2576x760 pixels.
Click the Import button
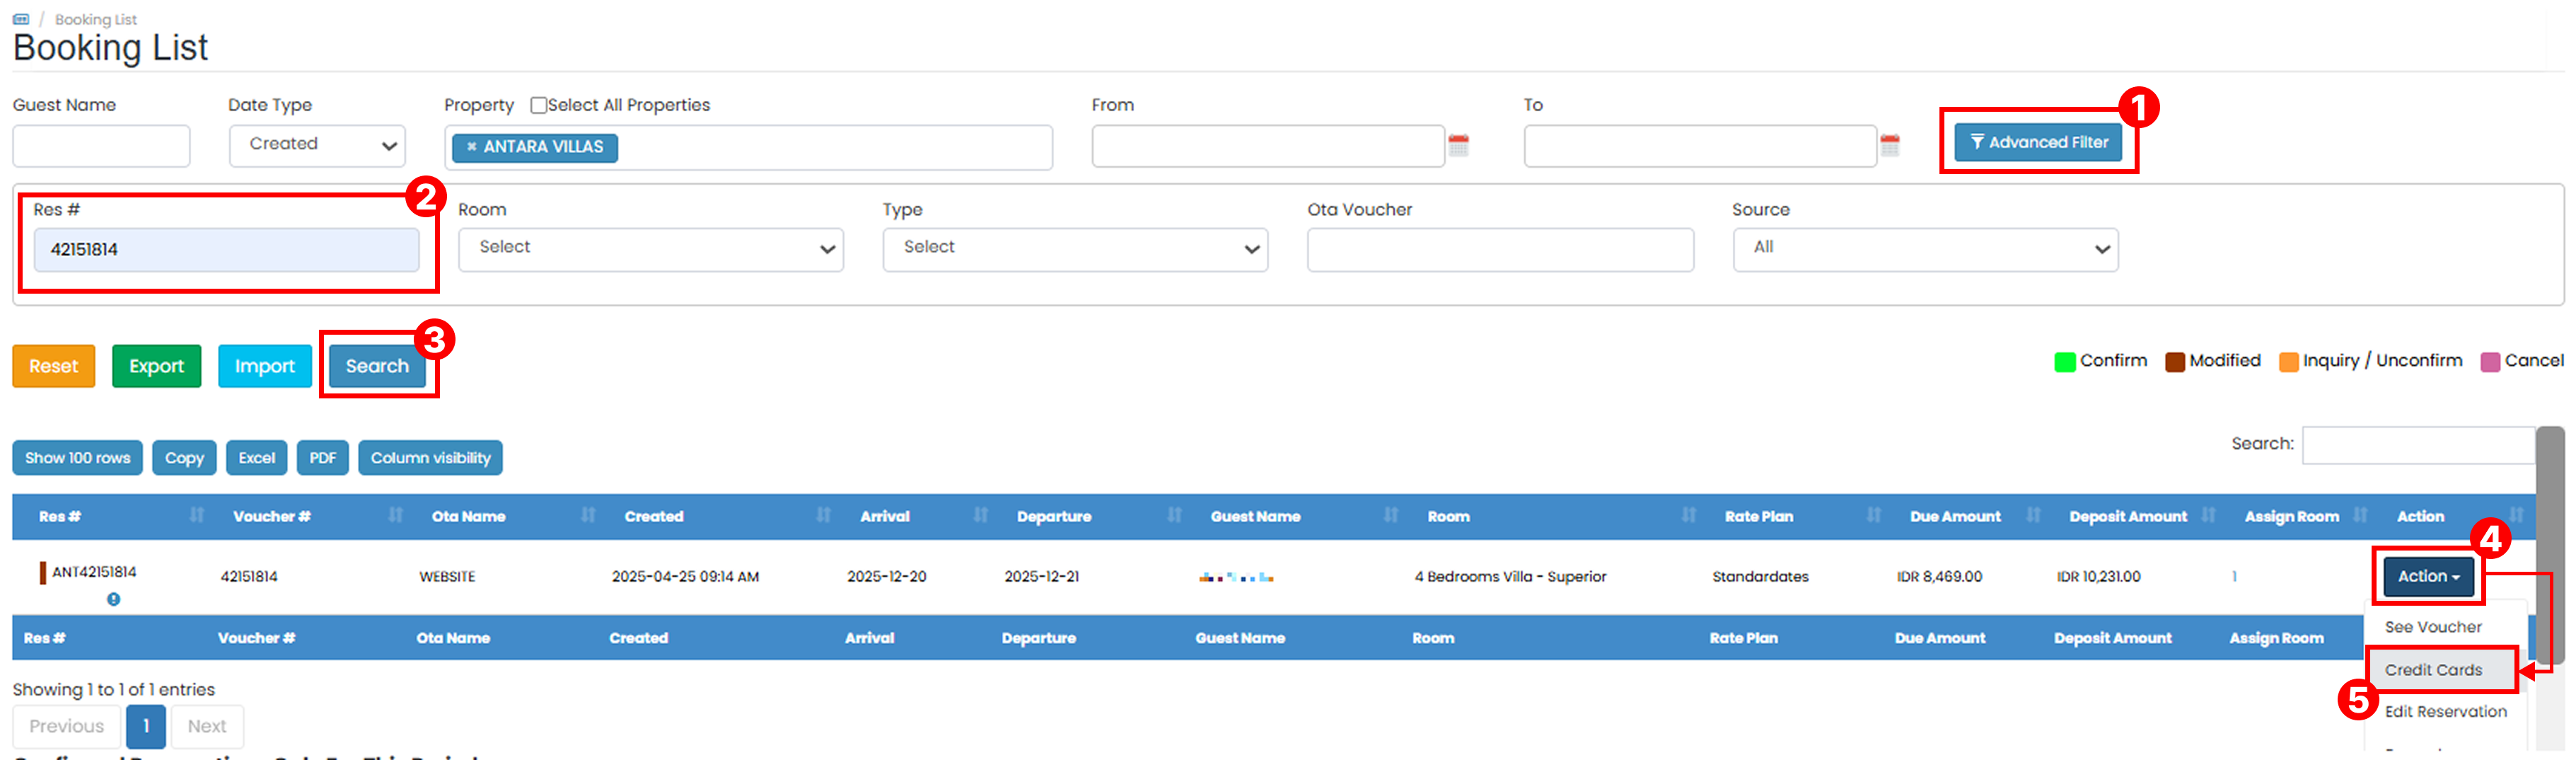click(x=265, y=366)
